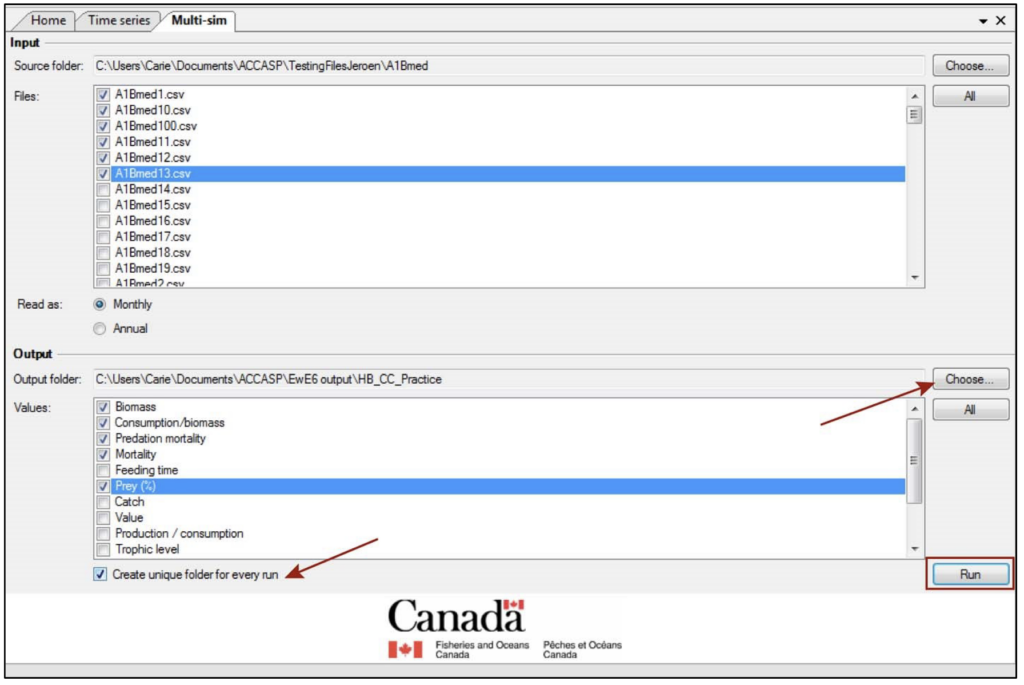
Task: Select the Monthly read-as option
Action: [x=100, y=304]
